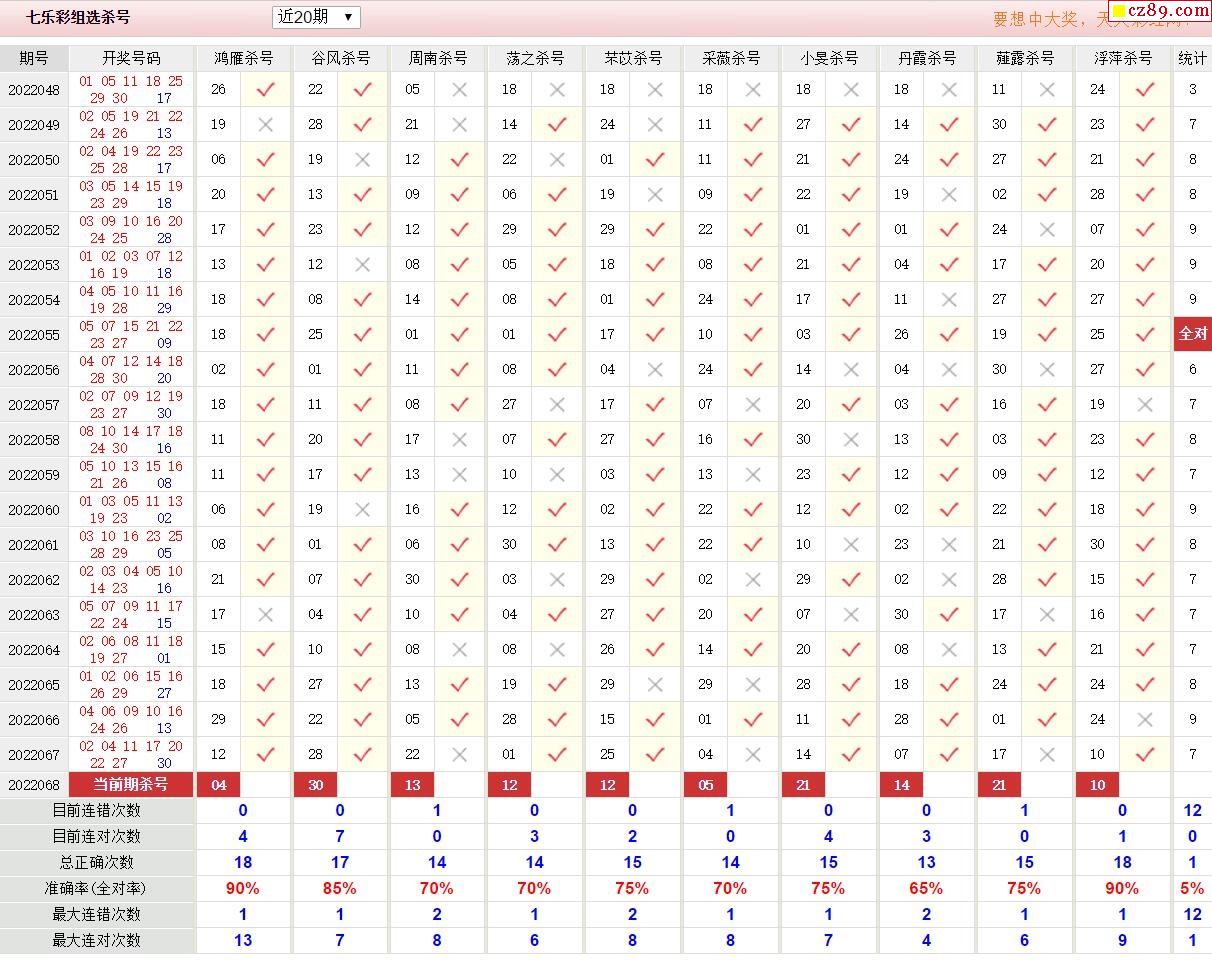Click the 采薇杀号 column header
Screen dimensions: 1212x964
point(731,58)
